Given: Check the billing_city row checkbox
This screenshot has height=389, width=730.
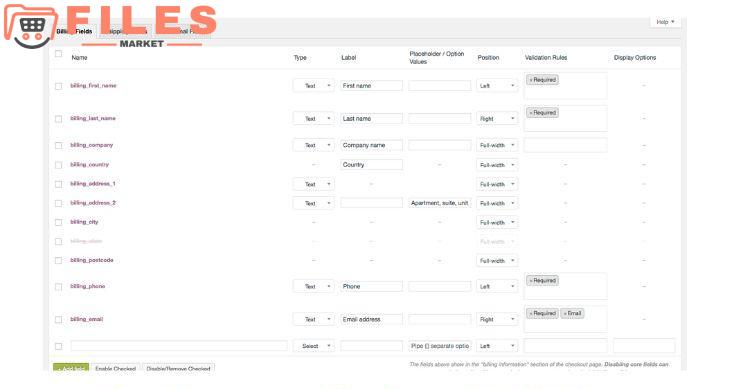Looking at the screenshot, I should [58, 222].
